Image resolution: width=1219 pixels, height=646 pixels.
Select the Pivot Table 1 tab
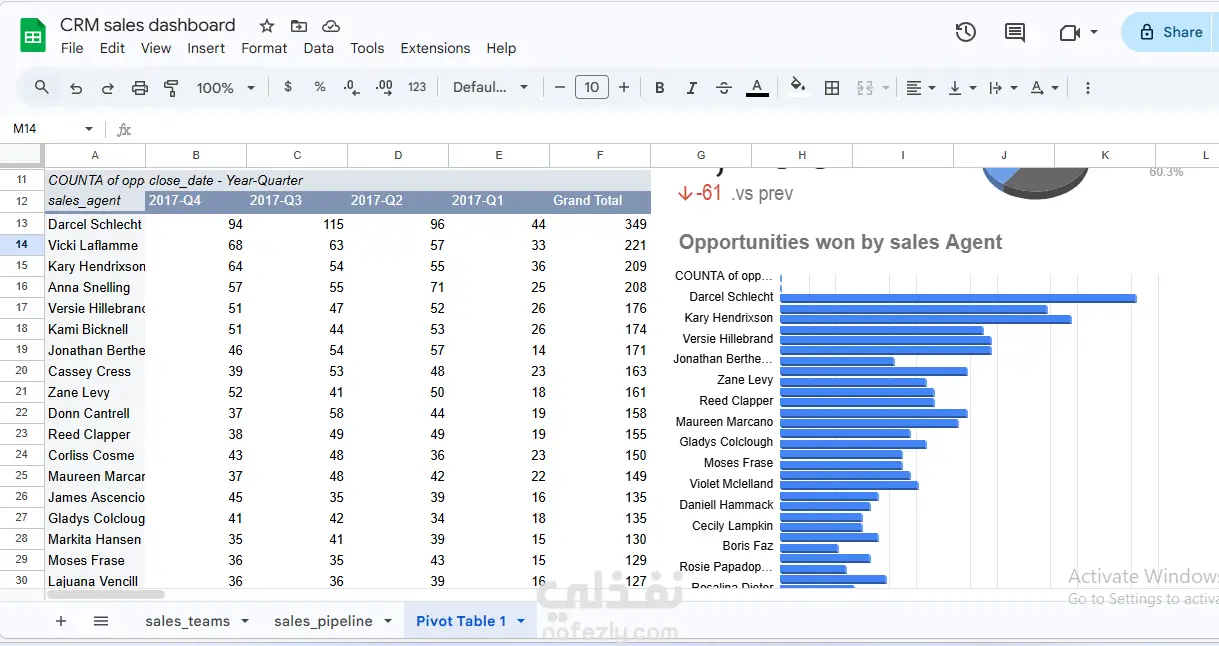click(x=461, y=621)
